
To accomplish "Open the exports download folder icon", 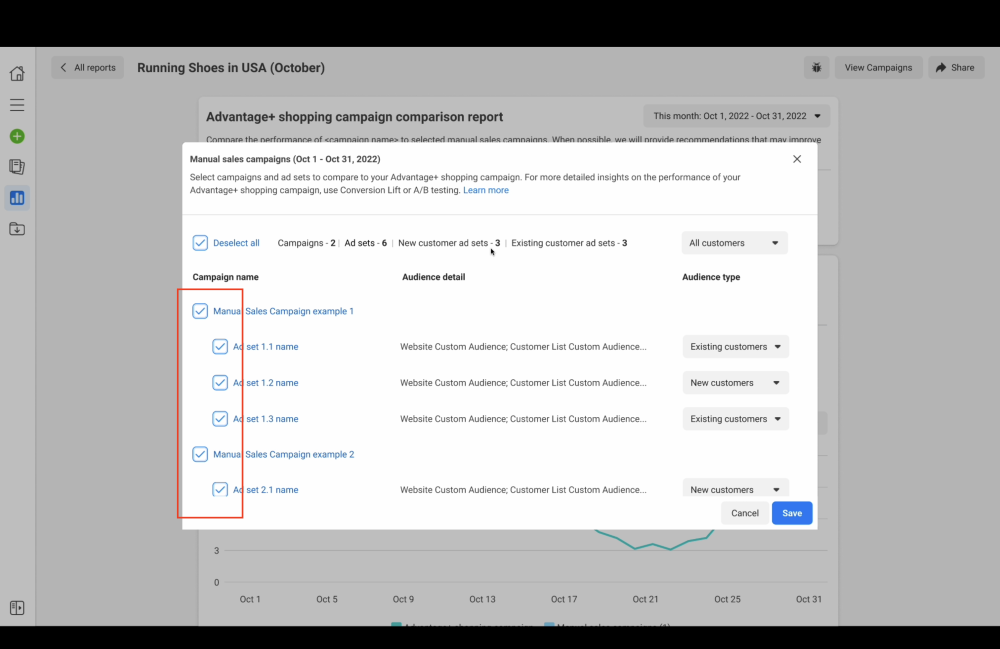I will [17, 229].
